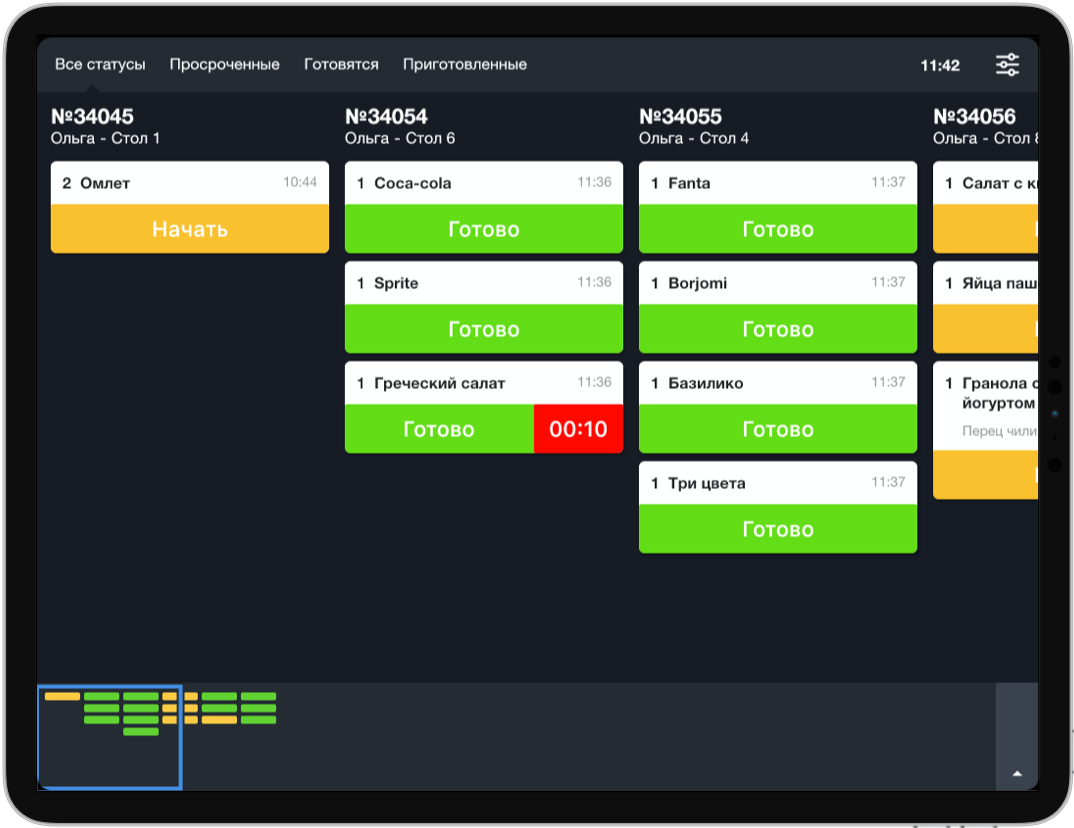1074x828 pixels.
Task: Open the filter settings sliders icon
Action: [x=1007, y=64]
